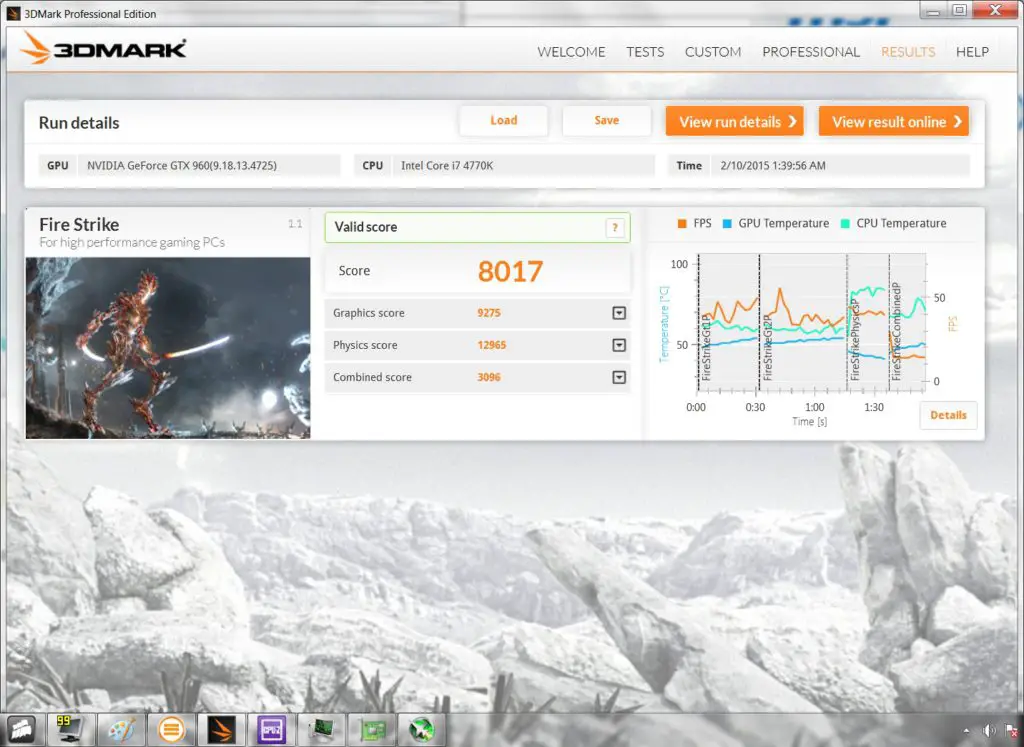
Task: Expand the Graphics score details
Action: pos(619,313)
